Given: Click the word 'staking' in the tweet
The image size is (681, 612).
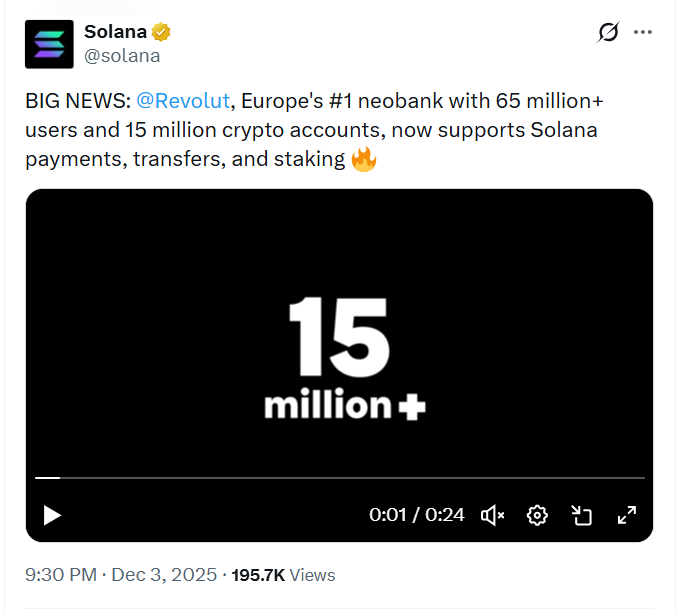Looking at the screenshot, I should click(312, 158).
